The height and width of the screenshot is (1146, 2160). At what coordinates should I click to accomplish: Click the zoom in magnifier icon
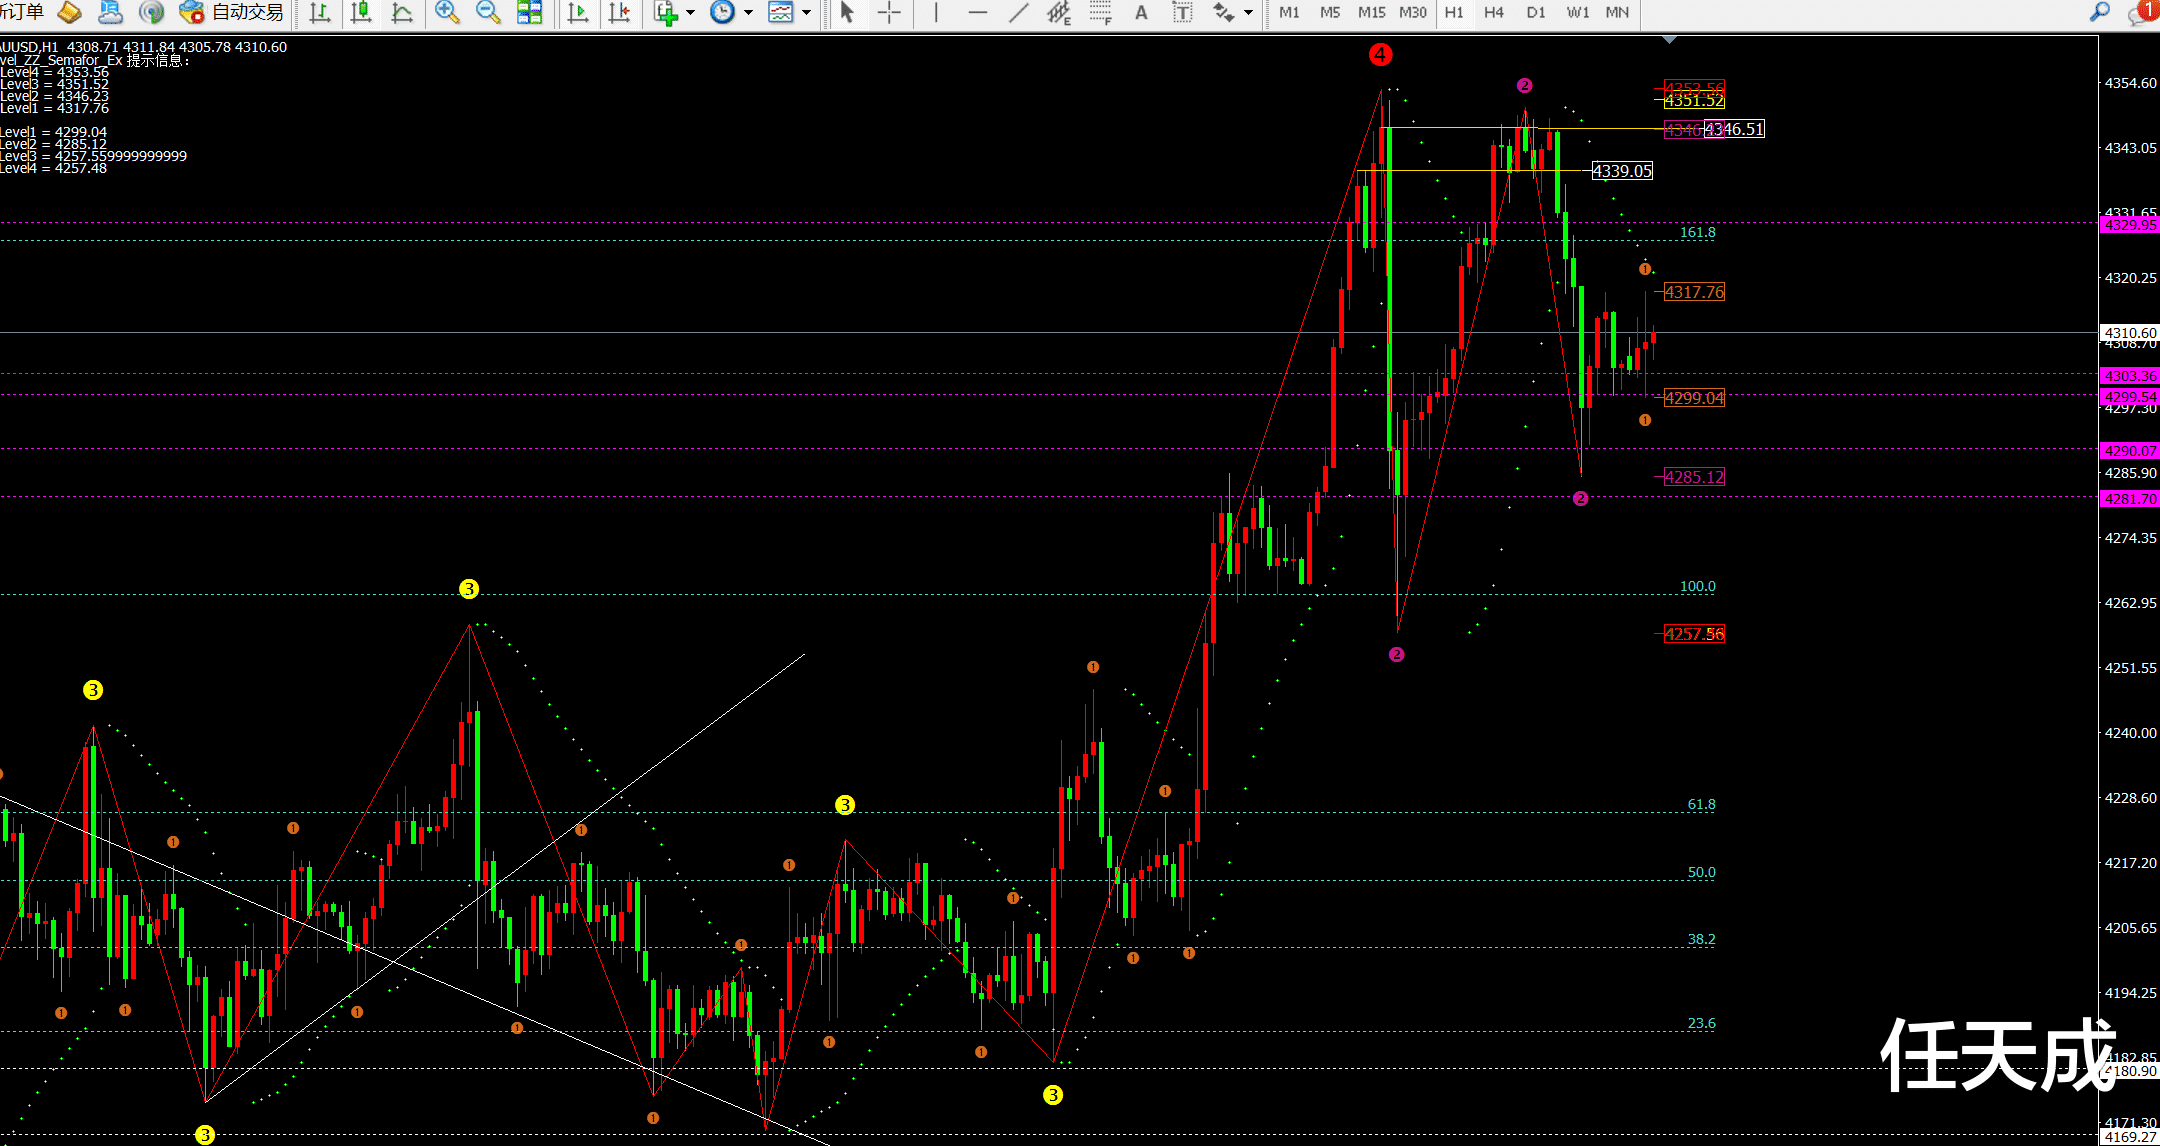pos(447,12)
